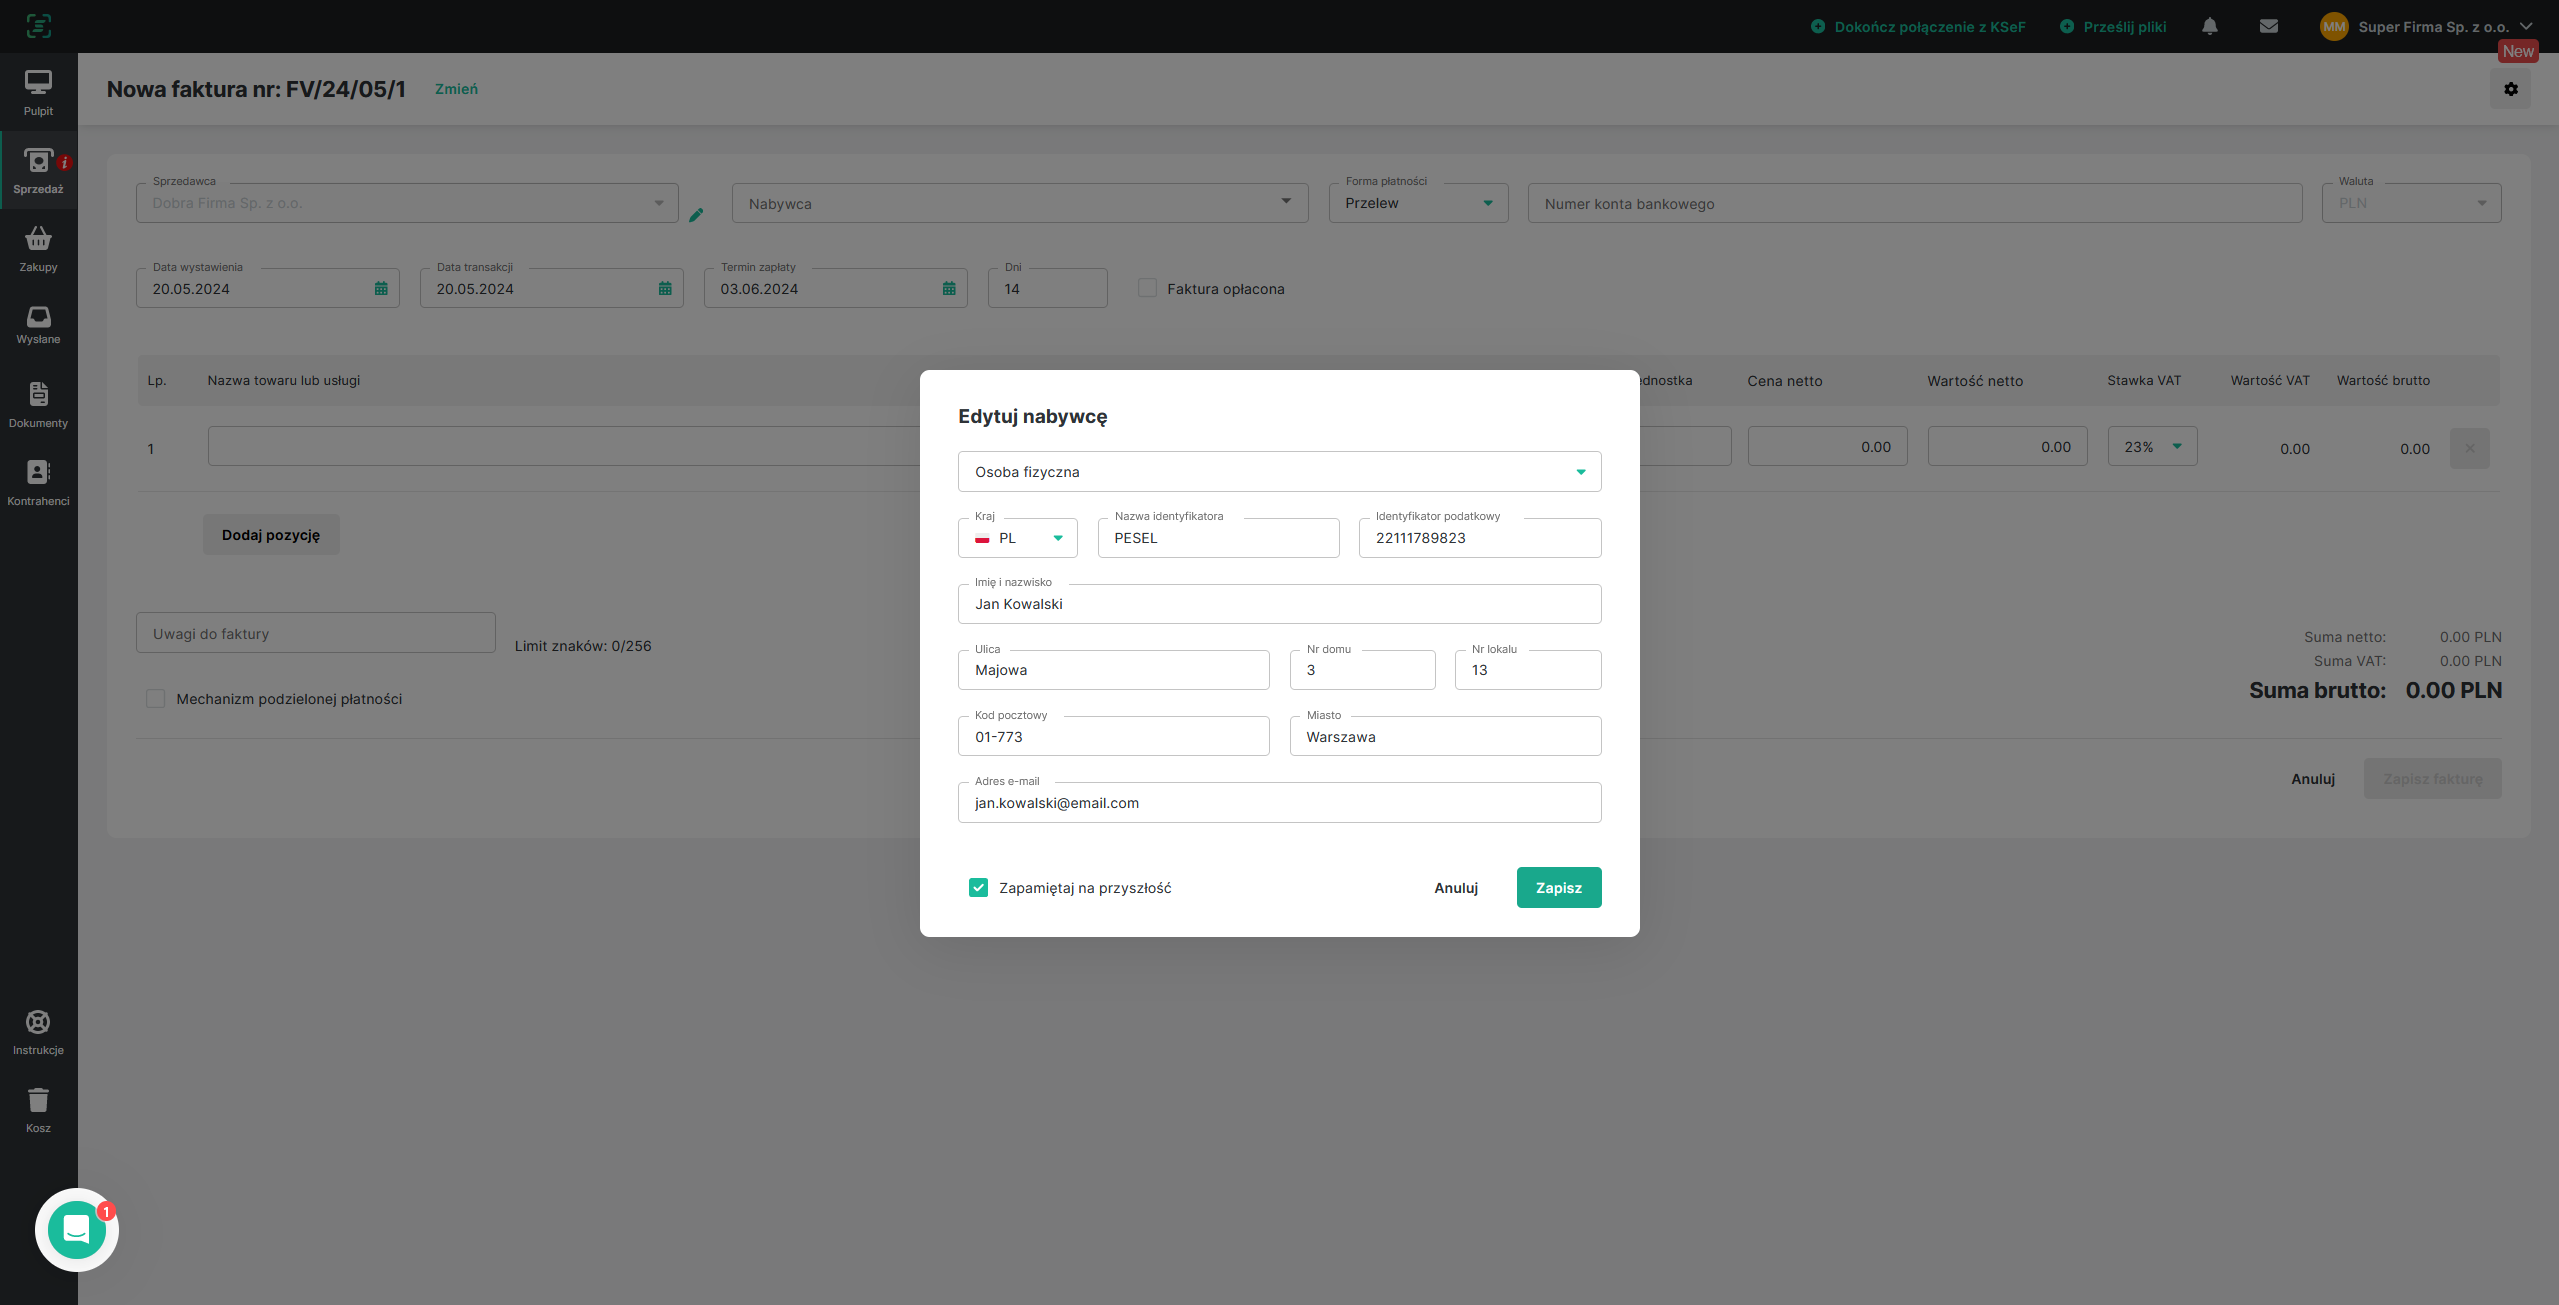Open the chat support bubble
The image size is (2559, 1305).
coord(77,1230)
